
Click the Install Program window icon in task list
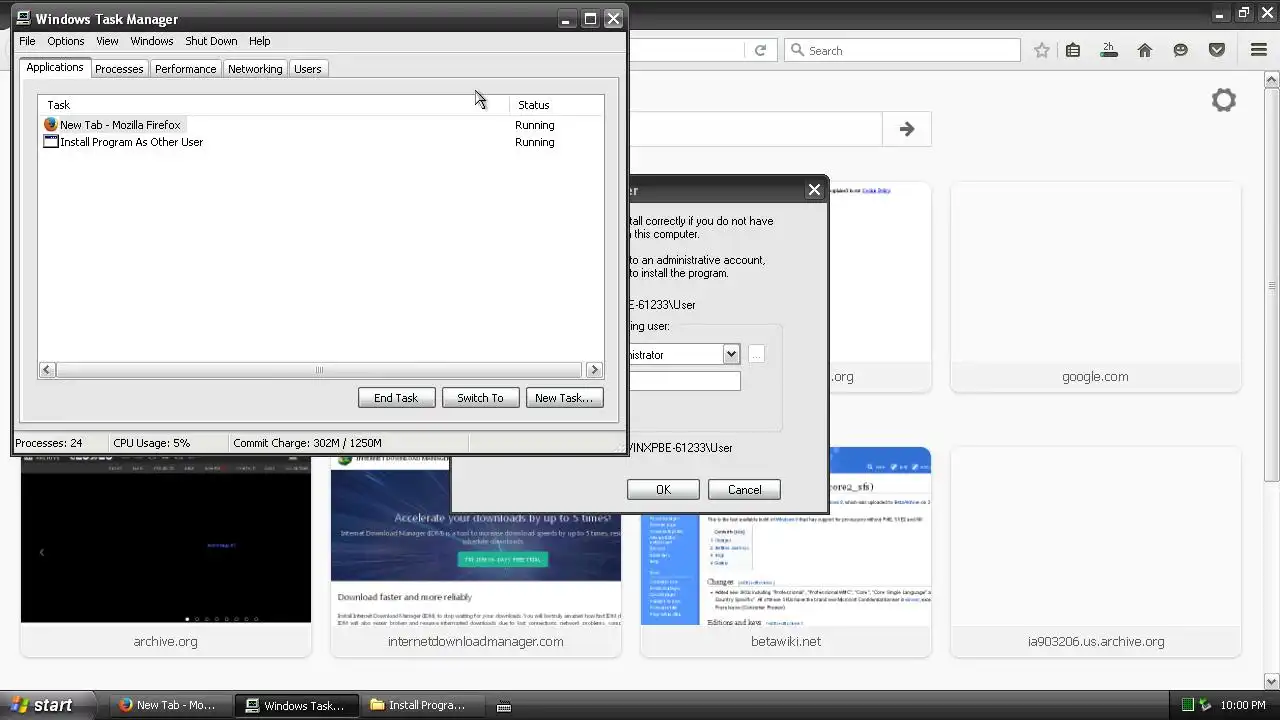click(x=51, y=142)
